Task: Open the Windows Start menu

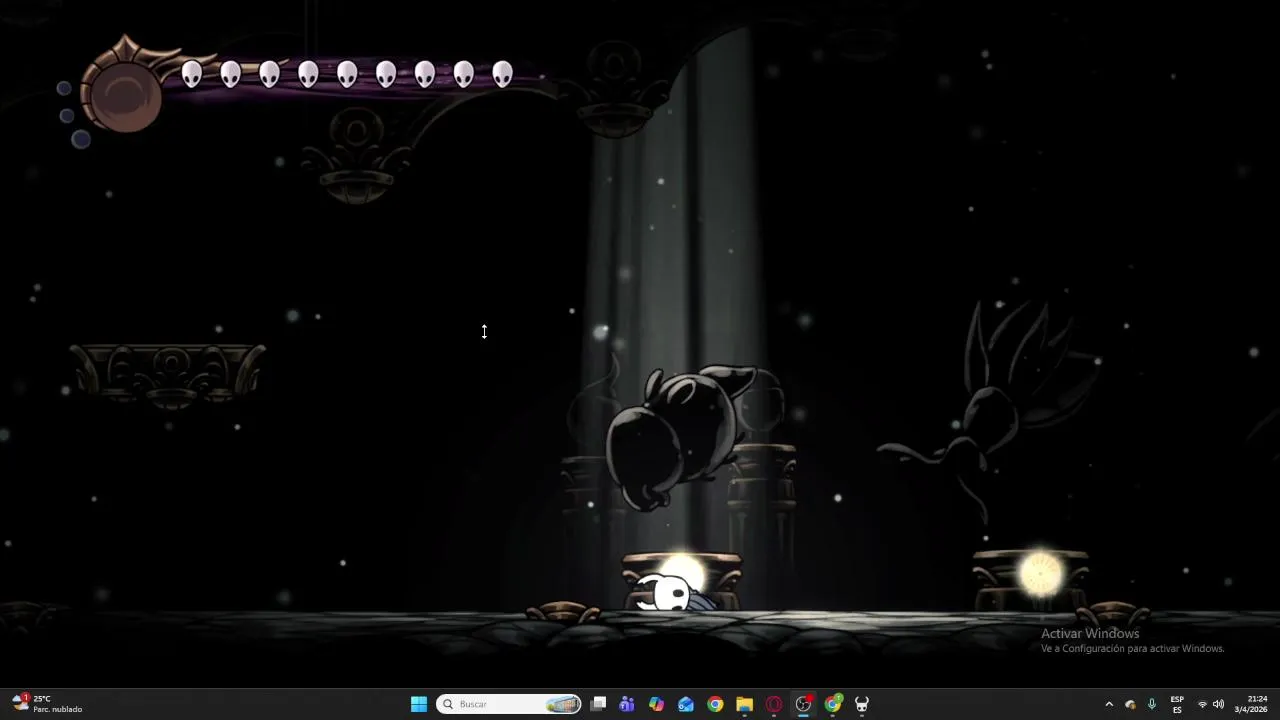Action: (x=419, y=704)
